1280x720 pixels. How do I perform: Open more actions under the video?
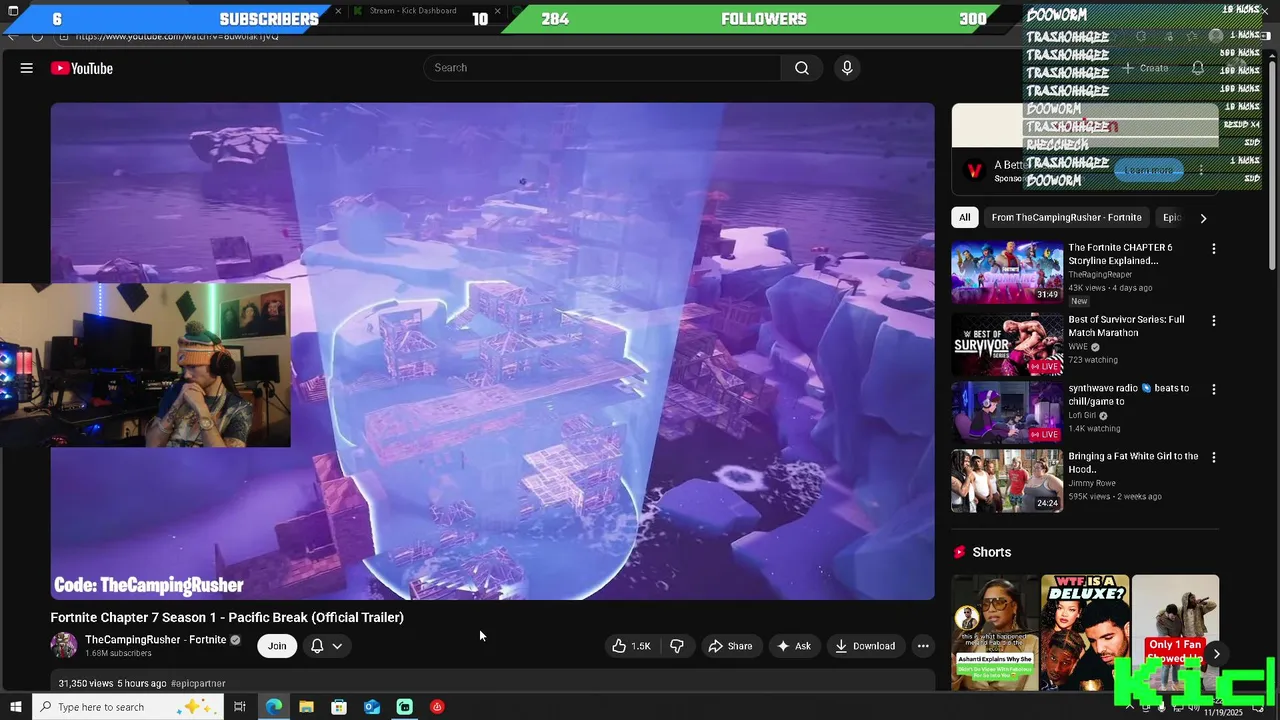[923, 646]
